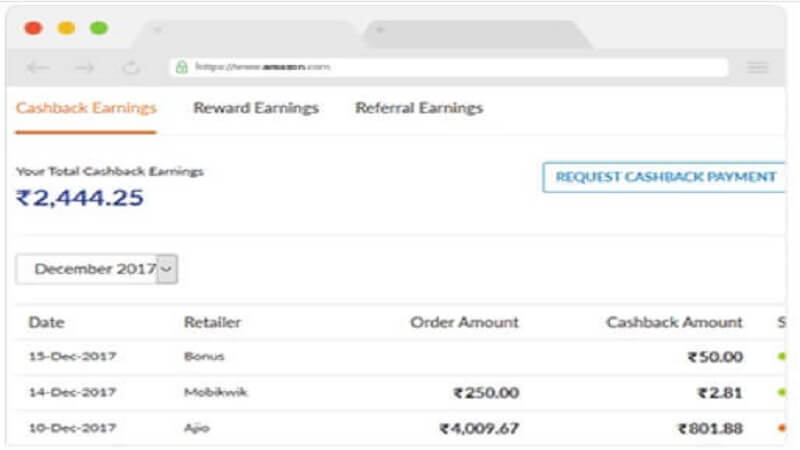
Task: Click the Order Amount column header
Action: (x=465, y=322)
